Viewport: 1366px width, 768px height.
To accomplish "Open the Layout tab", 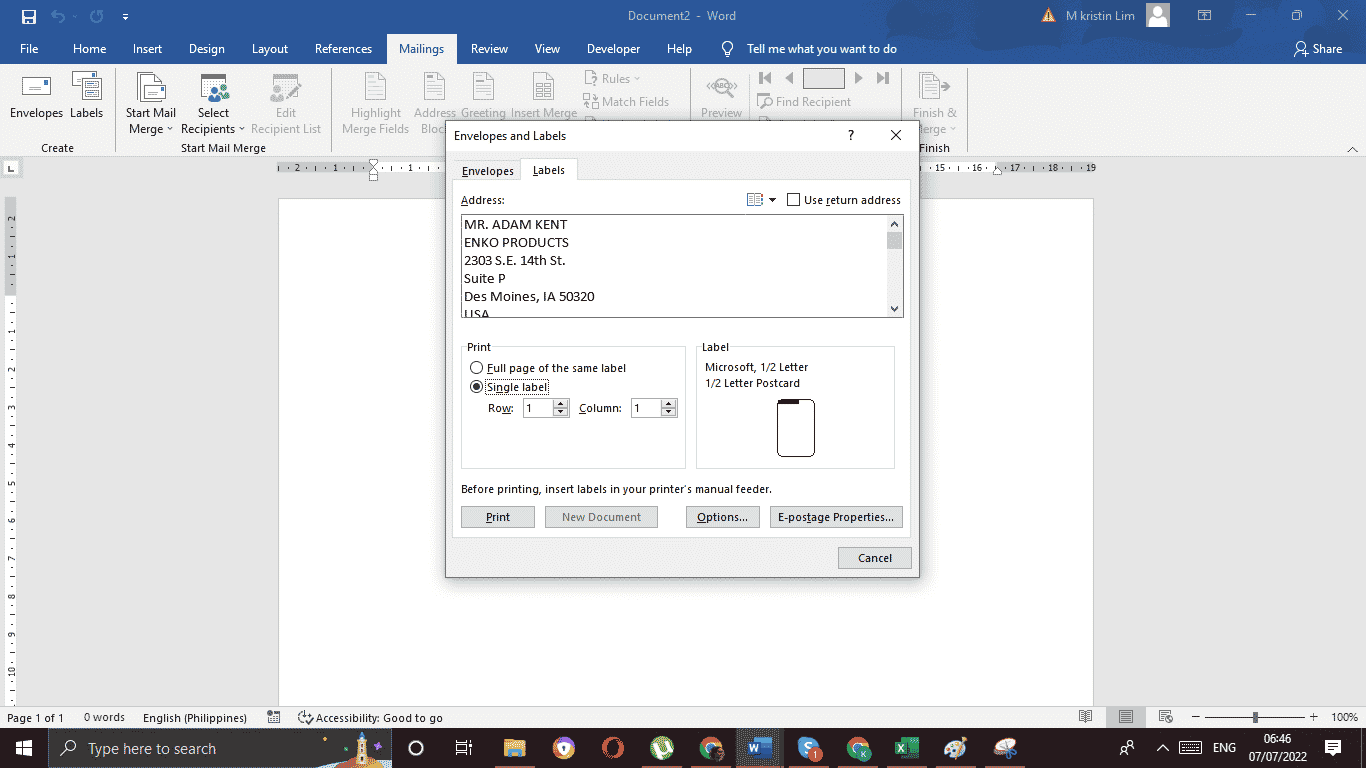I will [x=270, y=49].
